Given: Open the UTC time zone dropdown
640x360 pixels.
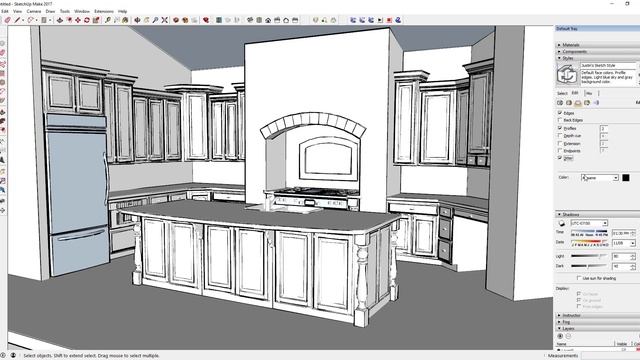Looking at the screenshot, I should click(x=589, y=223).
